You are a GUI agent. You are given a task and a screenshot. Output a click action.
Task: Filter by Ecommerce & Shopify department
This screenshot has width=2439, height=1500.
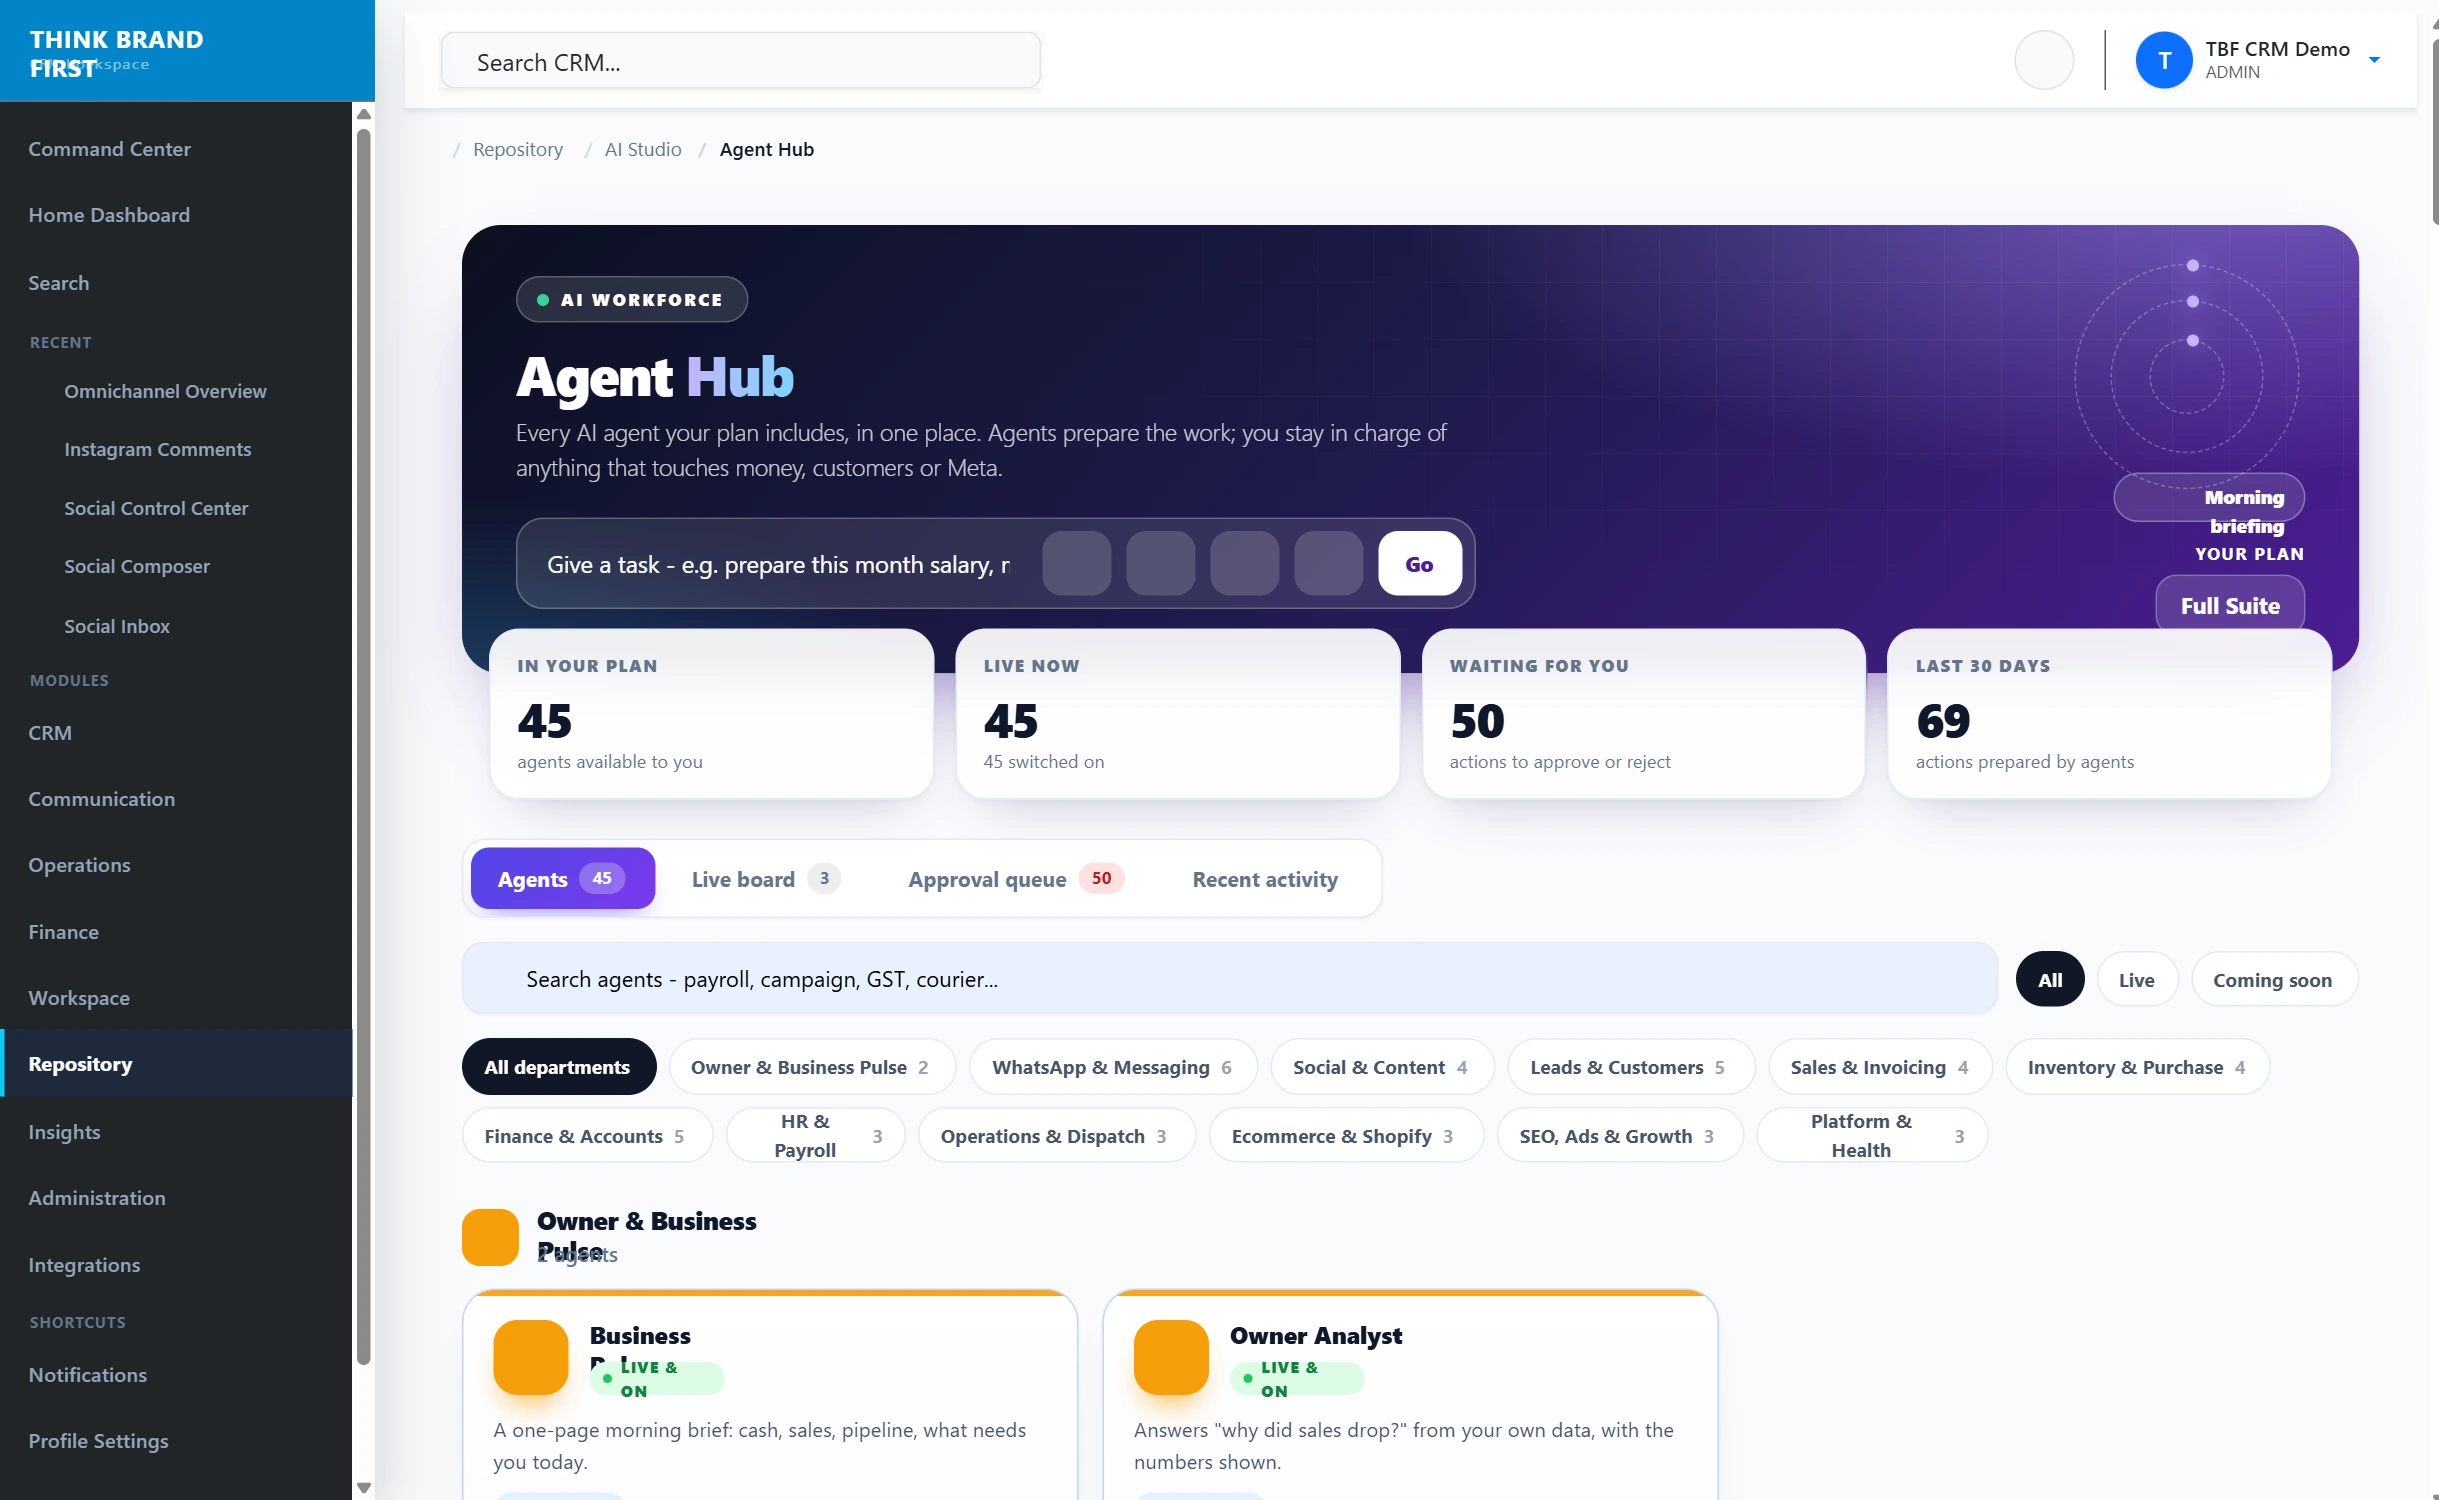pos(1345,1136)
